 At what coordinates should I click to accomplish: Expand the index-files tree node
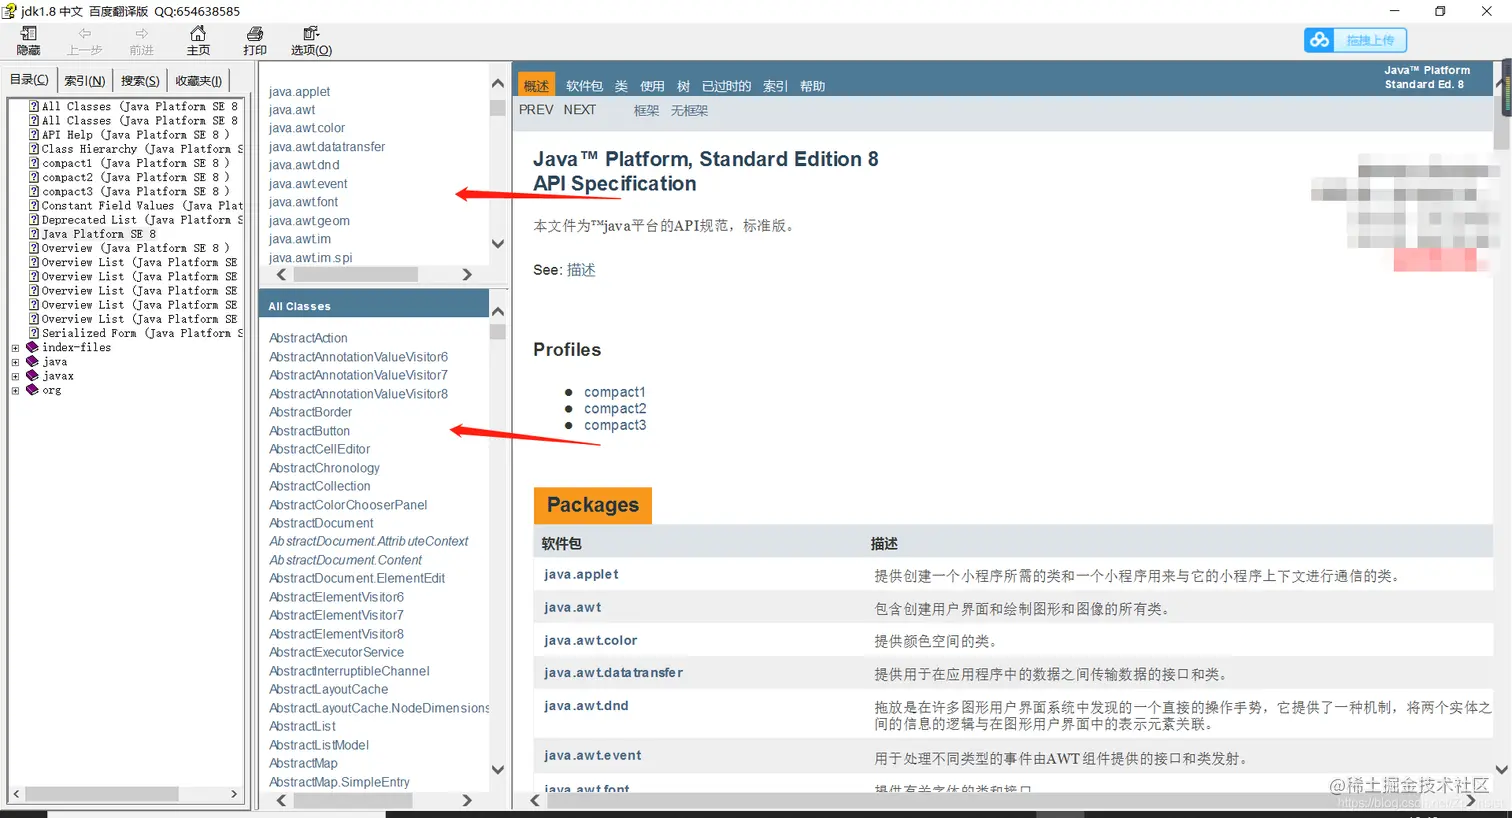[x=15, y=348]
